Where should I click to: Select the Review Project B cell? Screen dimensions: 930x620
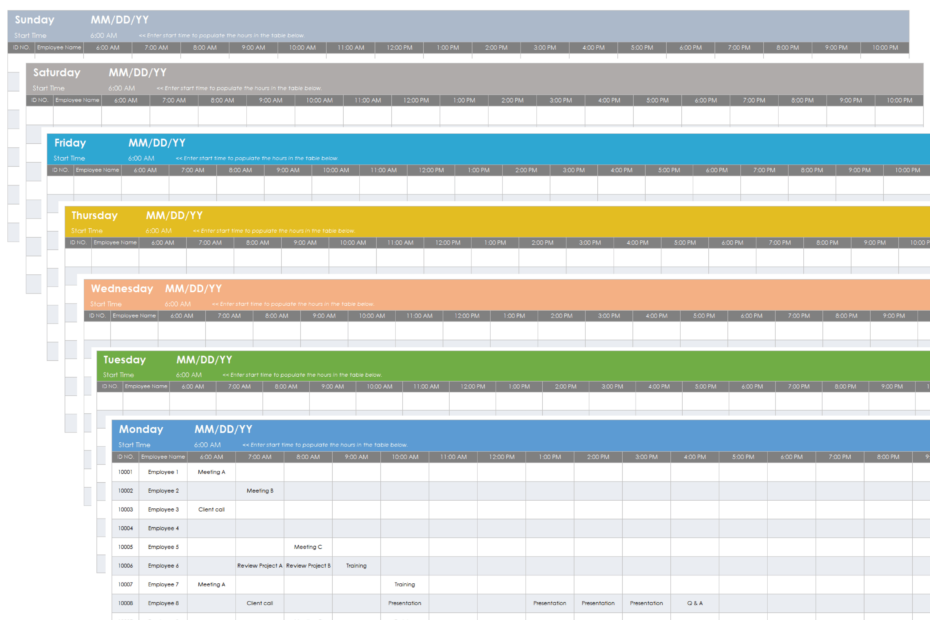[x=308, y=566]
